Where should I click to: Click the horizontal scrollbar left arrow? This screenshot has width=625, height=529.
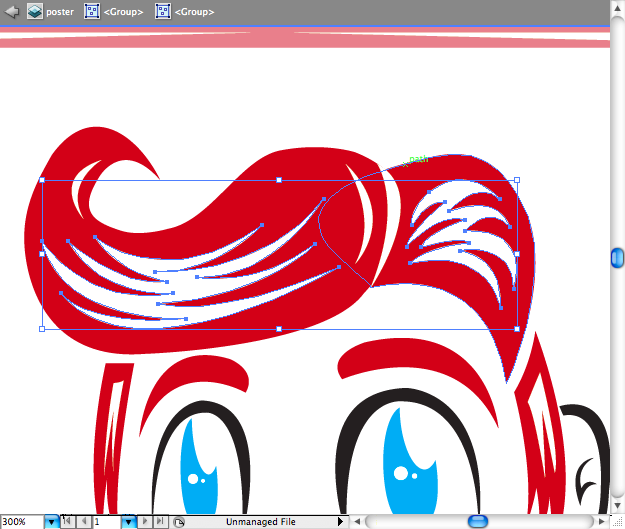[x=357, y=521]
